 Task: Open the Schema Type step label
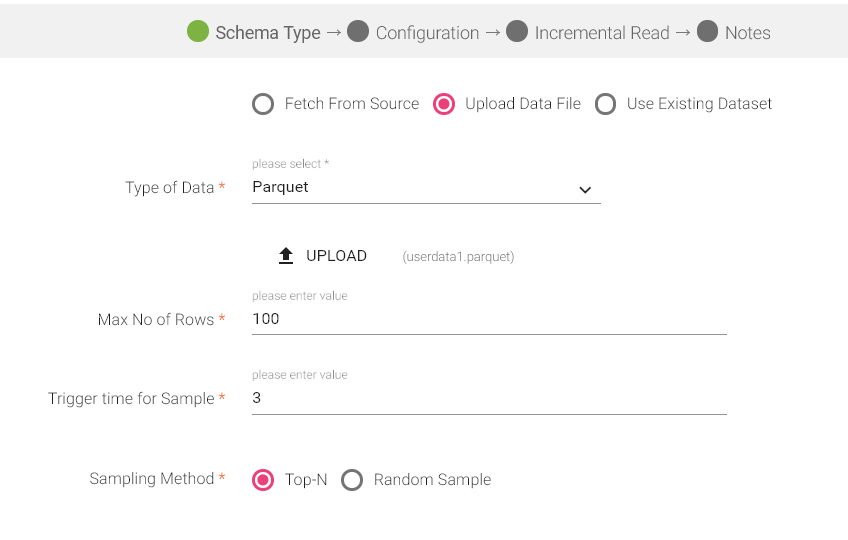tap(268, 33)
